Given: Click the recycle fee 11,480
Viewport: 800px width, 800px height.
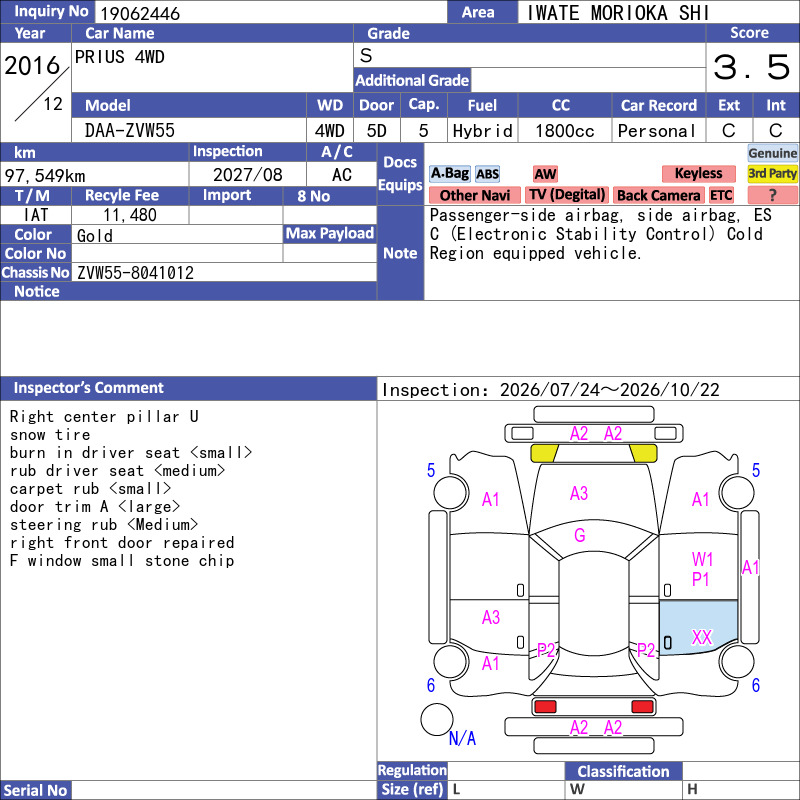Looking at the screenshot, I should click(x=130, y=215).
